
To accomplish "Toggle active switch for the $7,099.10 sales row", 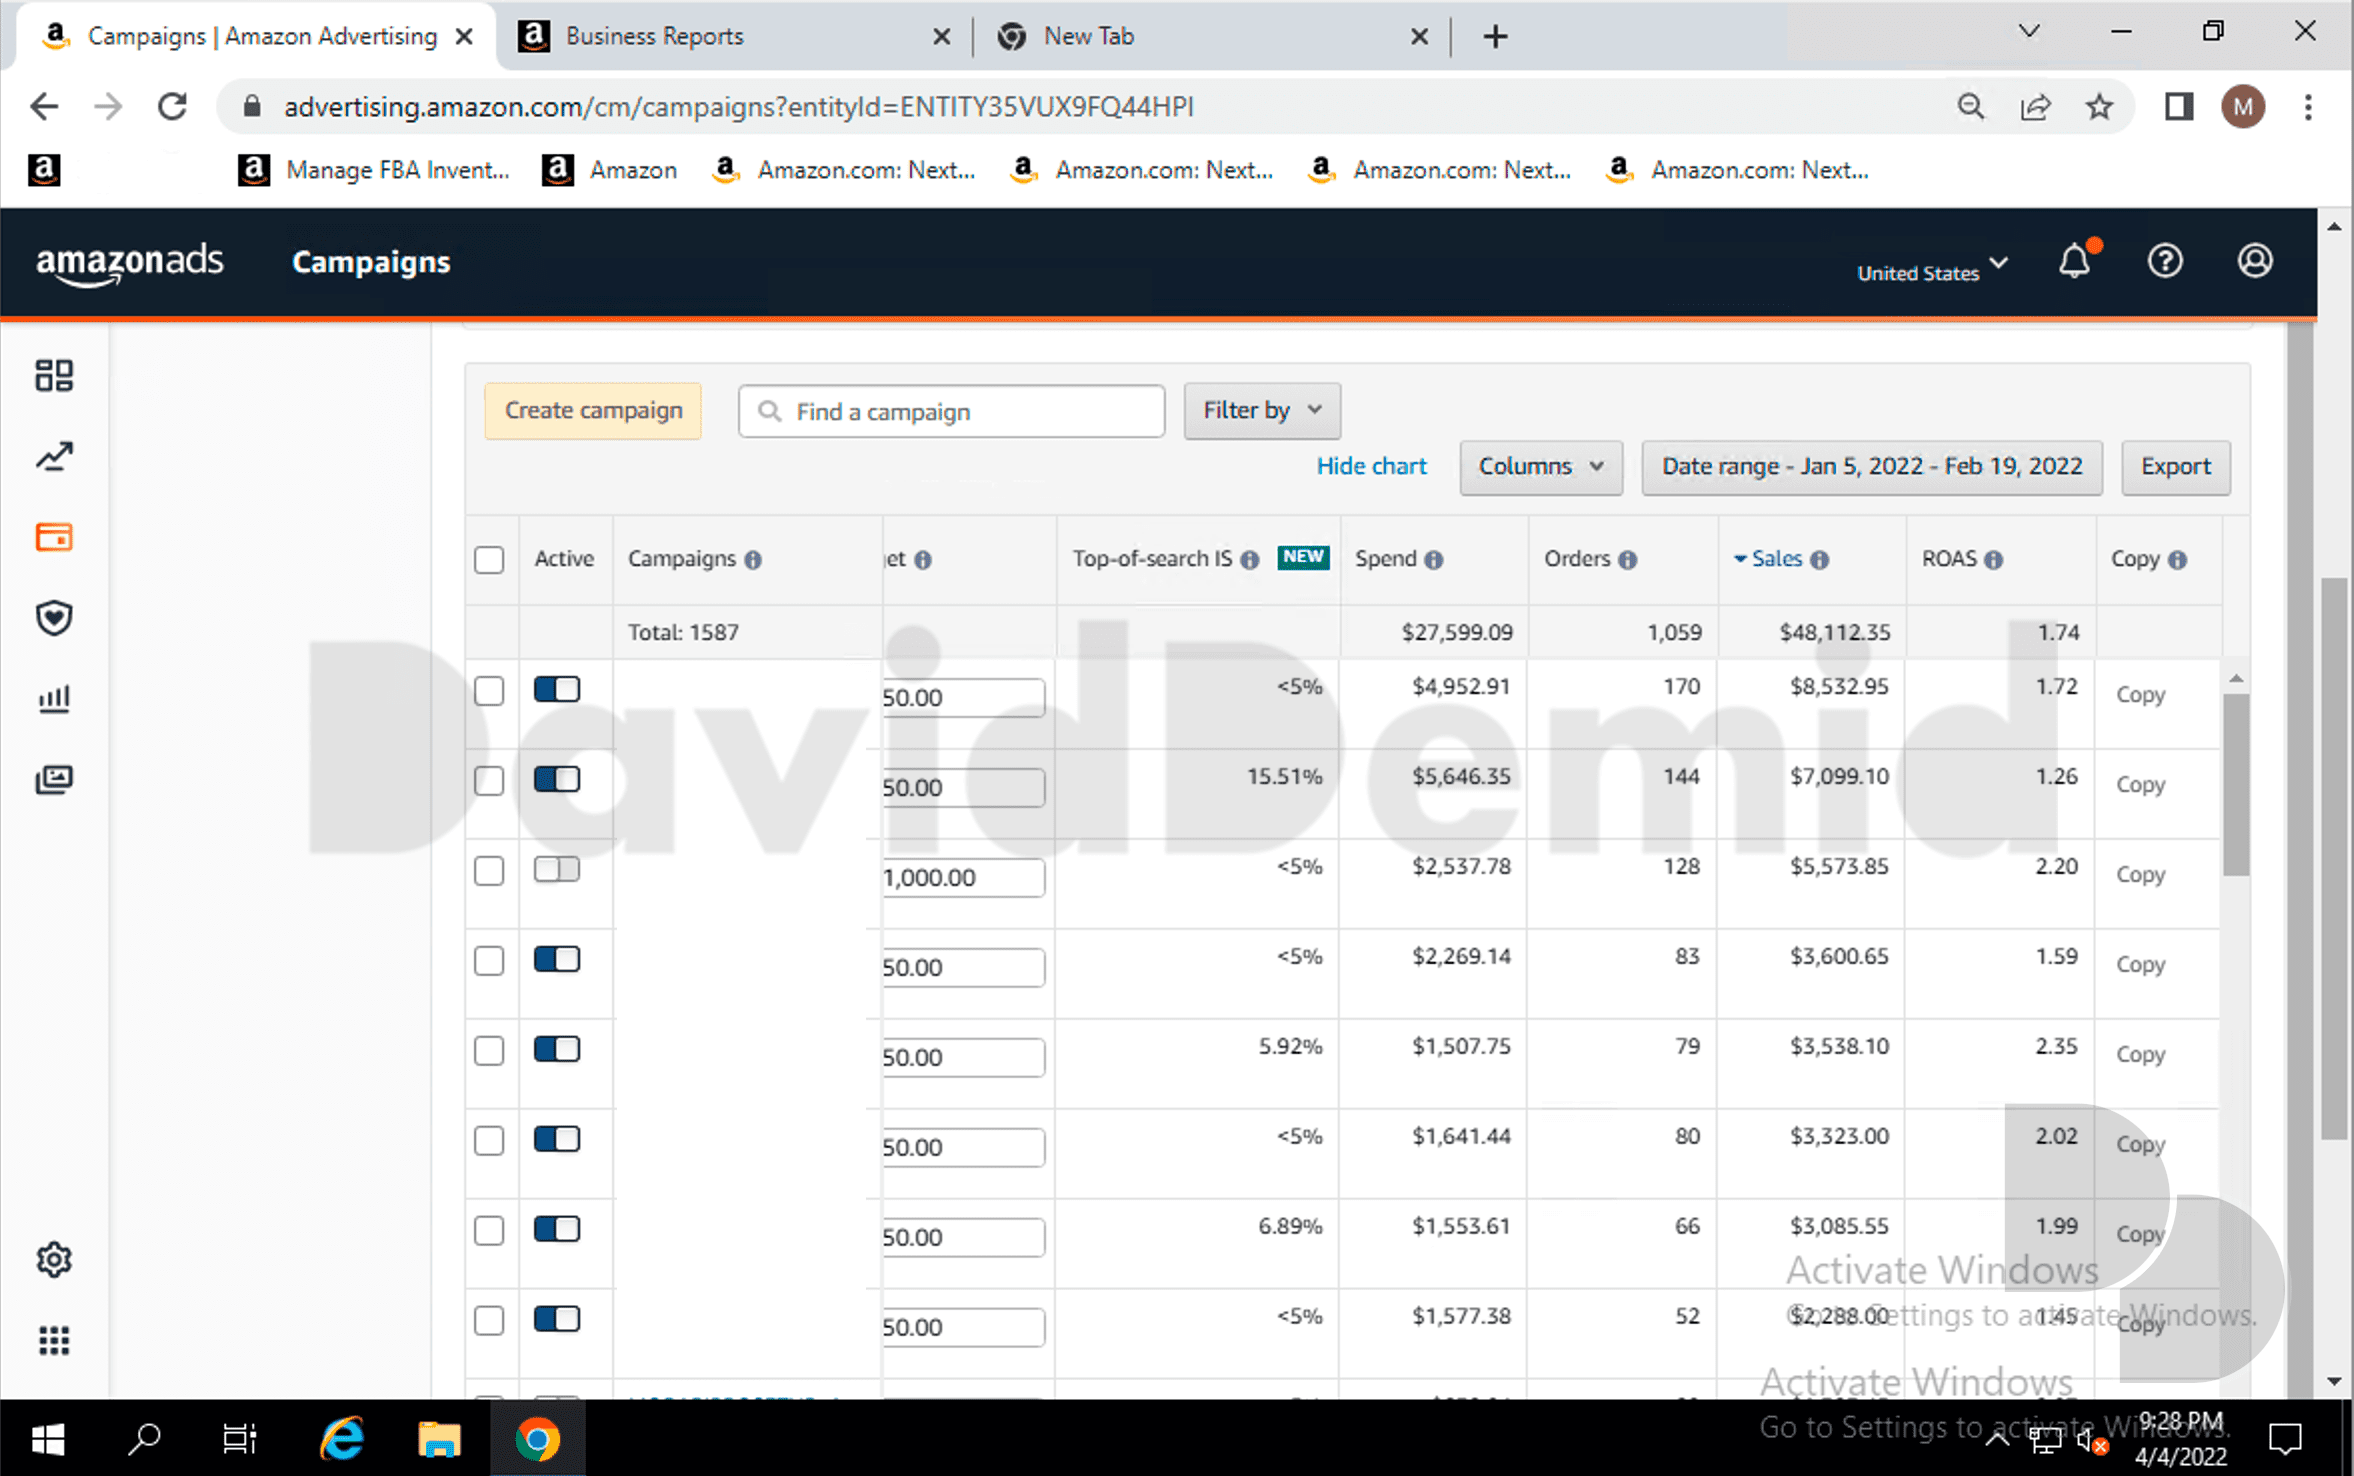I will [557, 780].
